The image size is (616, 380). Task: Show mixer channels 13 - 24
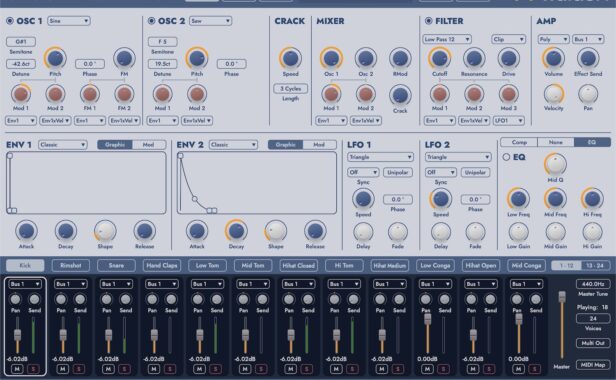[595, 266]
